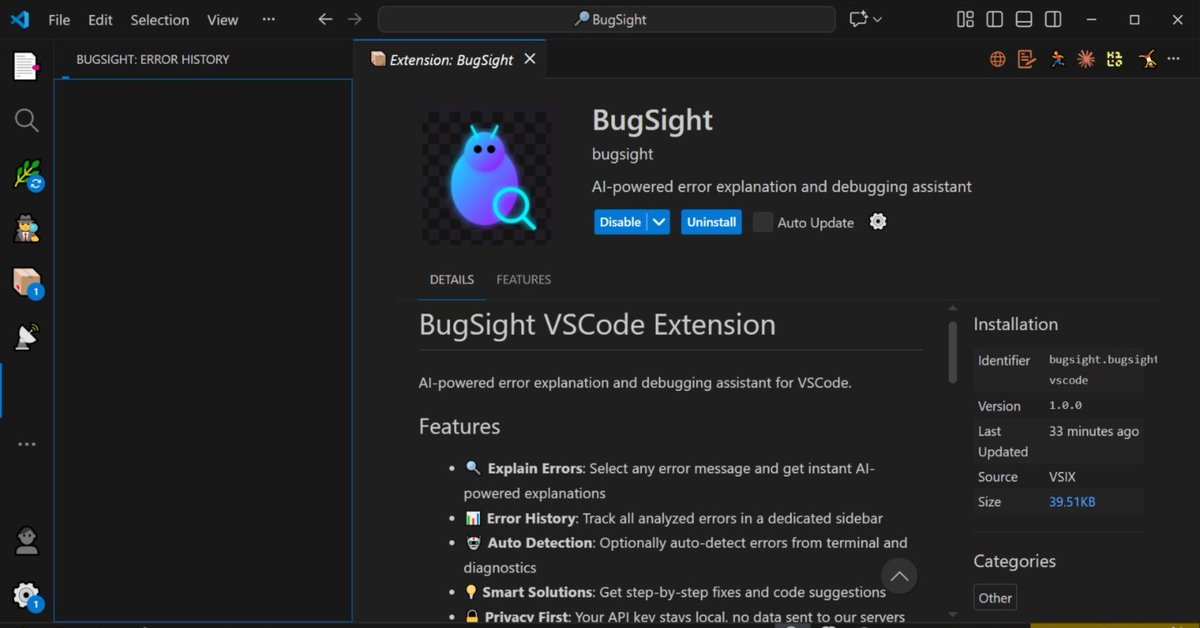1200x628 pixels.
Task: Open Source Control branch icon with sync badge
Action: tap(26, 176)
